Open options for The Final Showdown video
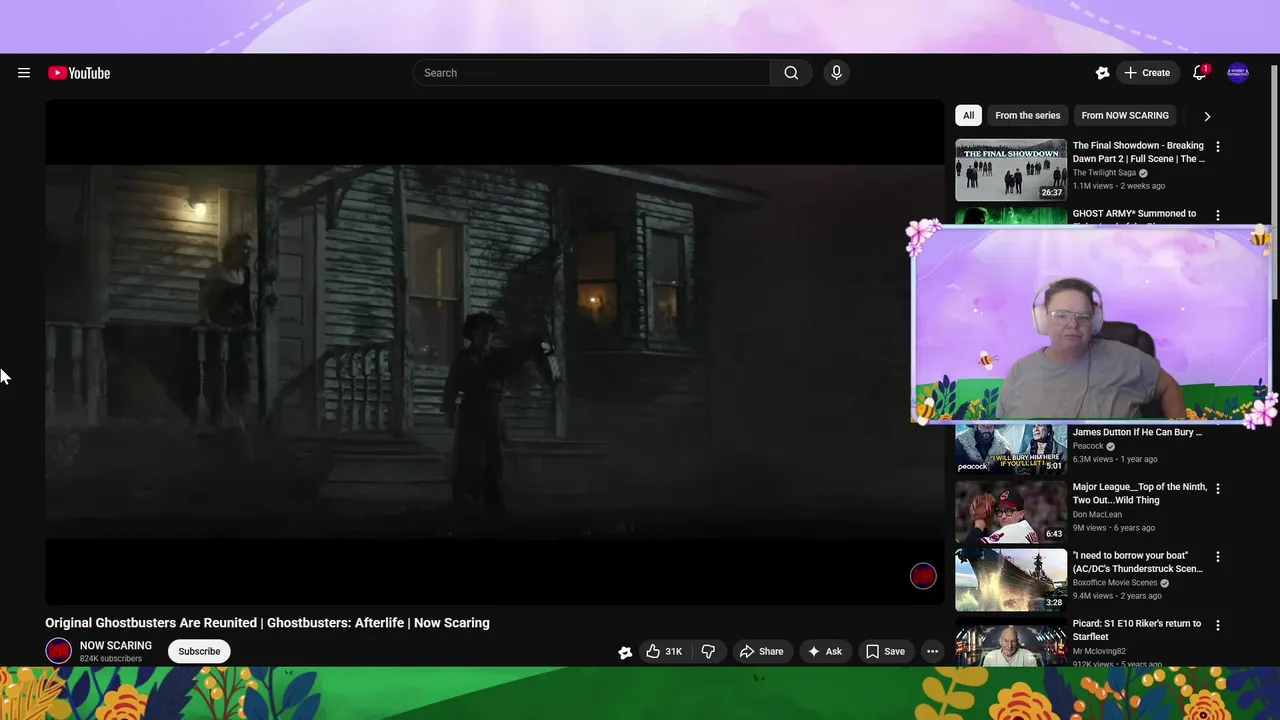Viewport: 1280px width, 720px height. tap(1217, 147)
